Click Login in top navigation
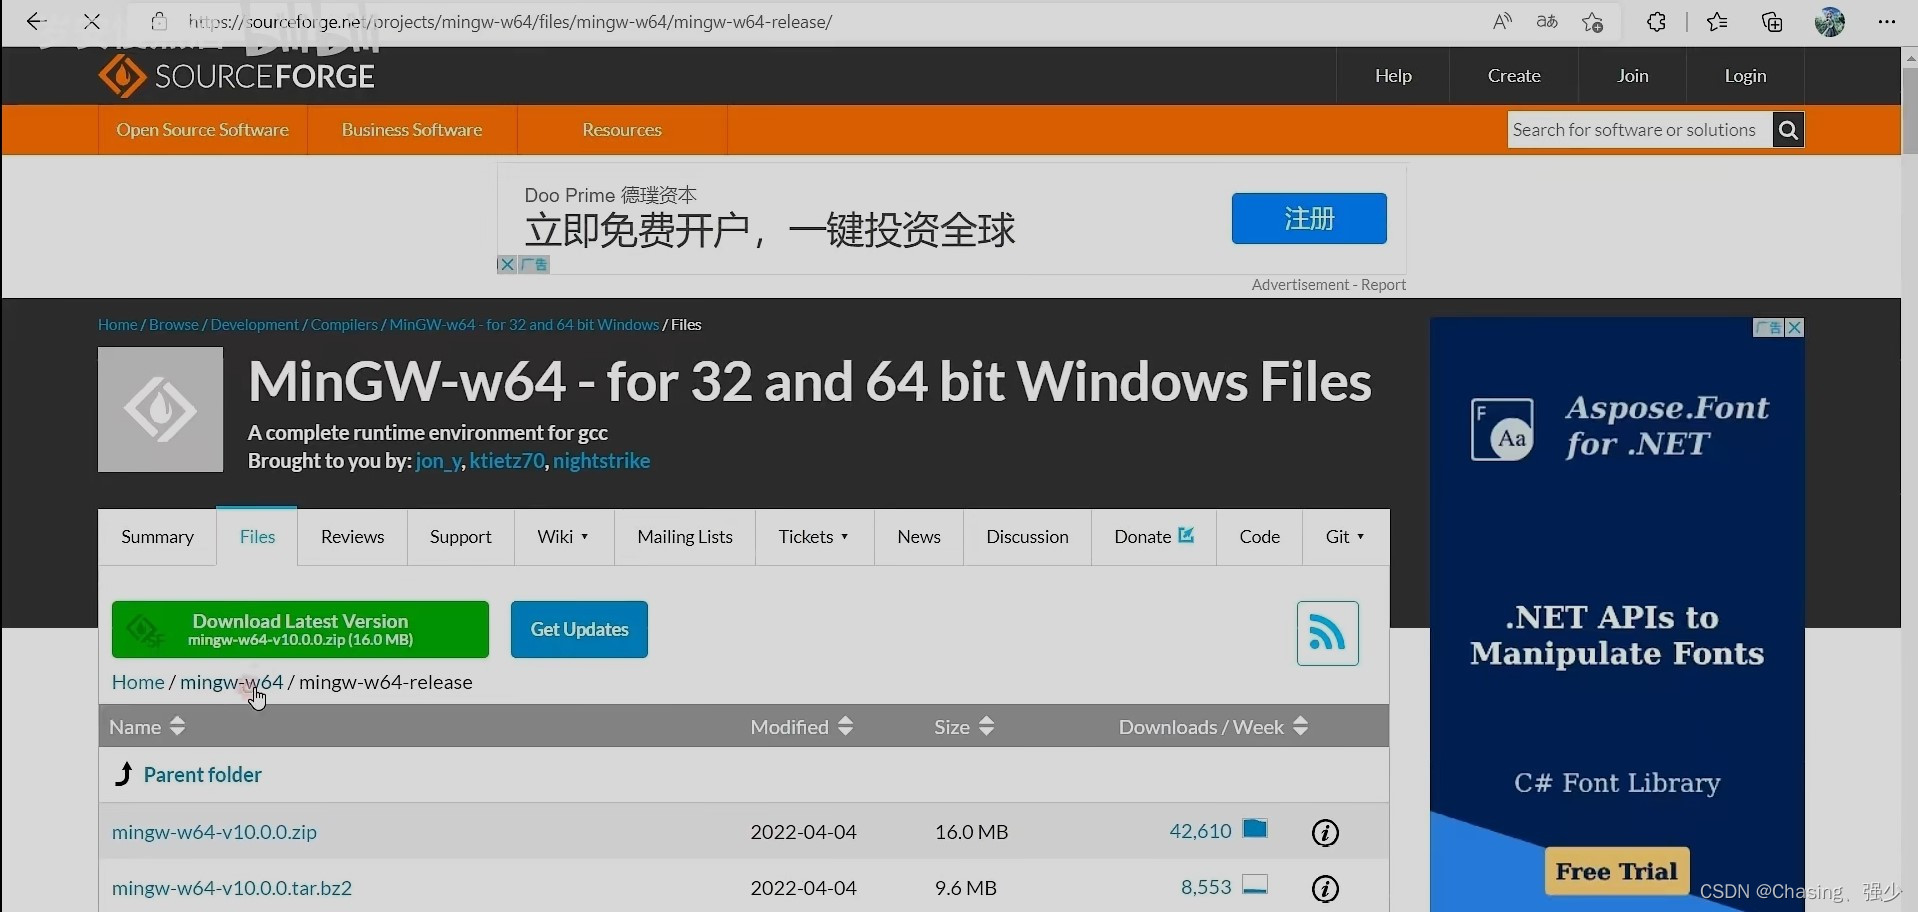The height and width of the screenshot is (912, 1918). pos(1745,76)
